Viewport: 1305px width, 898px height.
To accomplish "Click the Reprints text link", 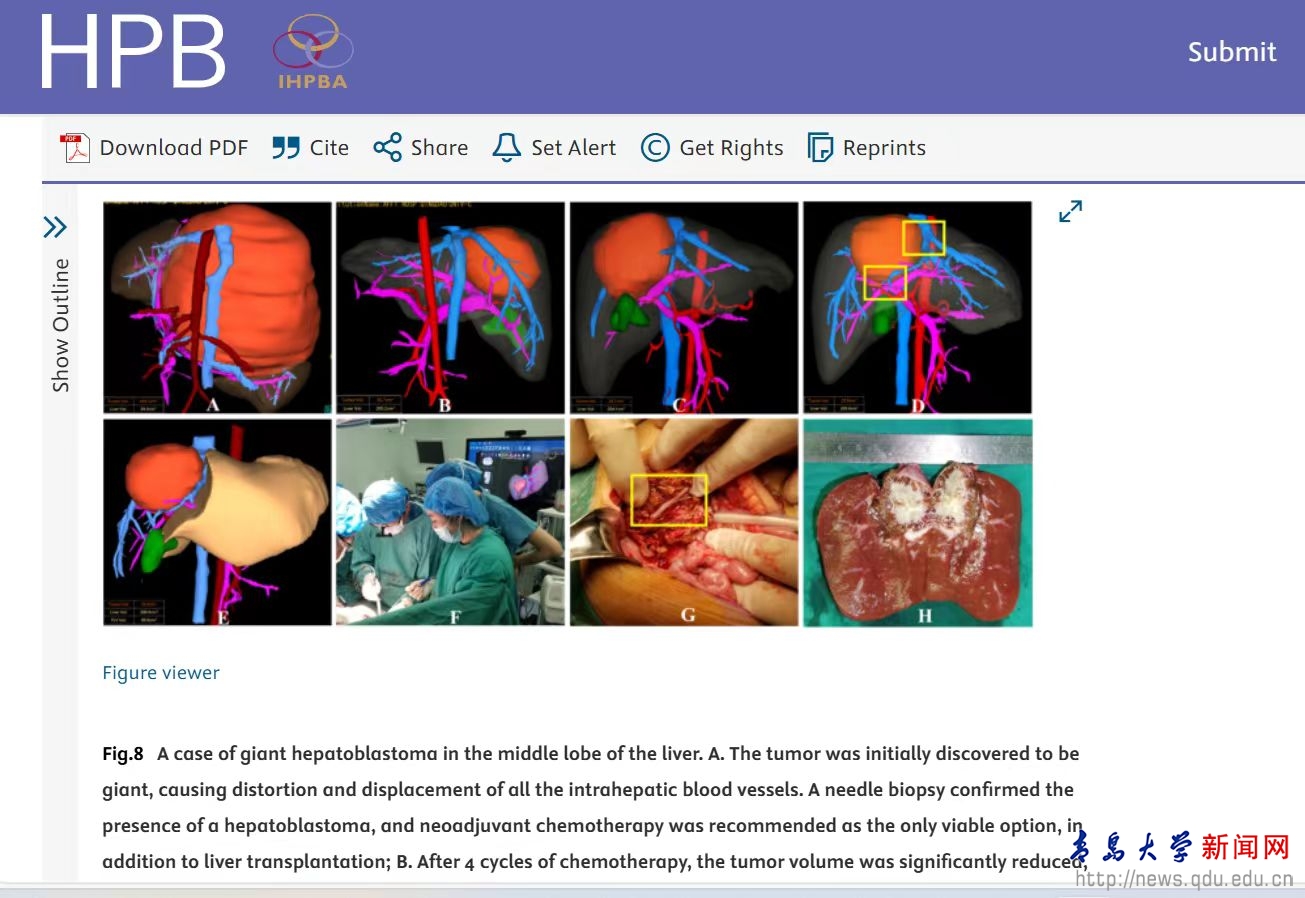I will point(884,148).
